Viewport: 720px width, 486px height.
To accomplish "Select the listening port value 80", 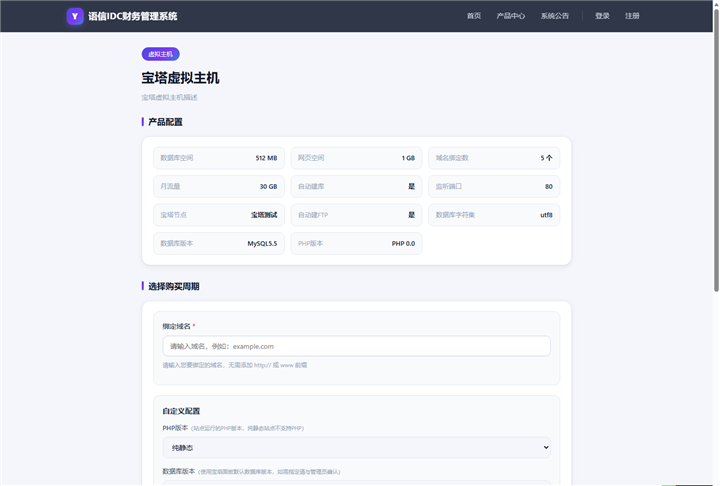I will [x=549, y=186].
